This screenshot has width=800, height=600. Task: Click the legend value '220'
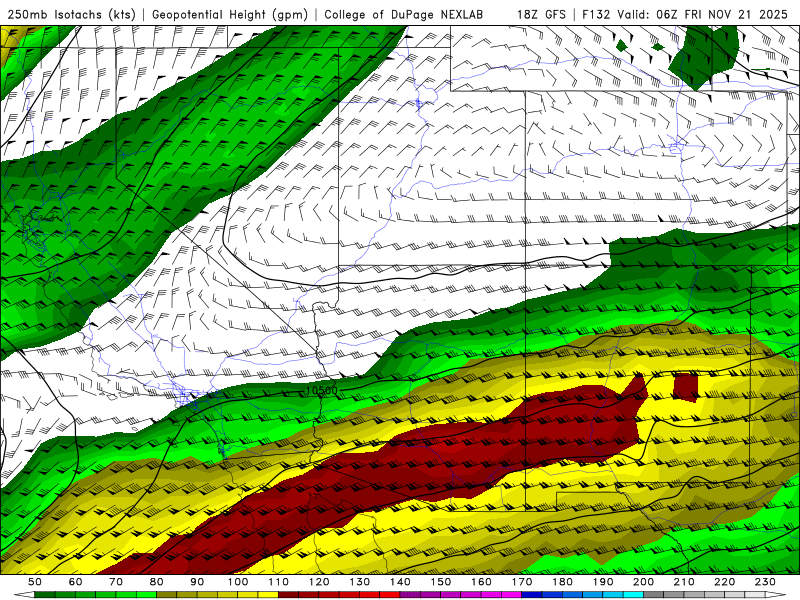[725, 582]
